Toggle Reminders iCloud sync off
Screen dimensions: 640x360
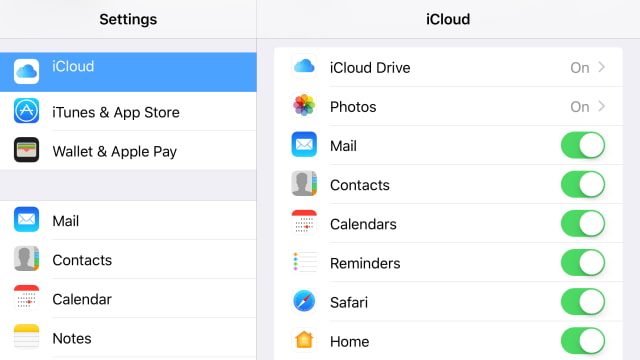583,262
